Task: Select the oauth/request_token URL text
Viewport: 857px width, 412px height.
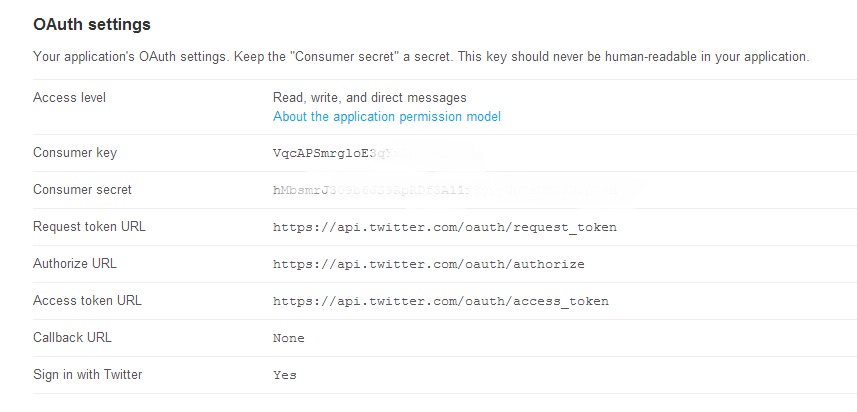Action: tap(444, 228)
